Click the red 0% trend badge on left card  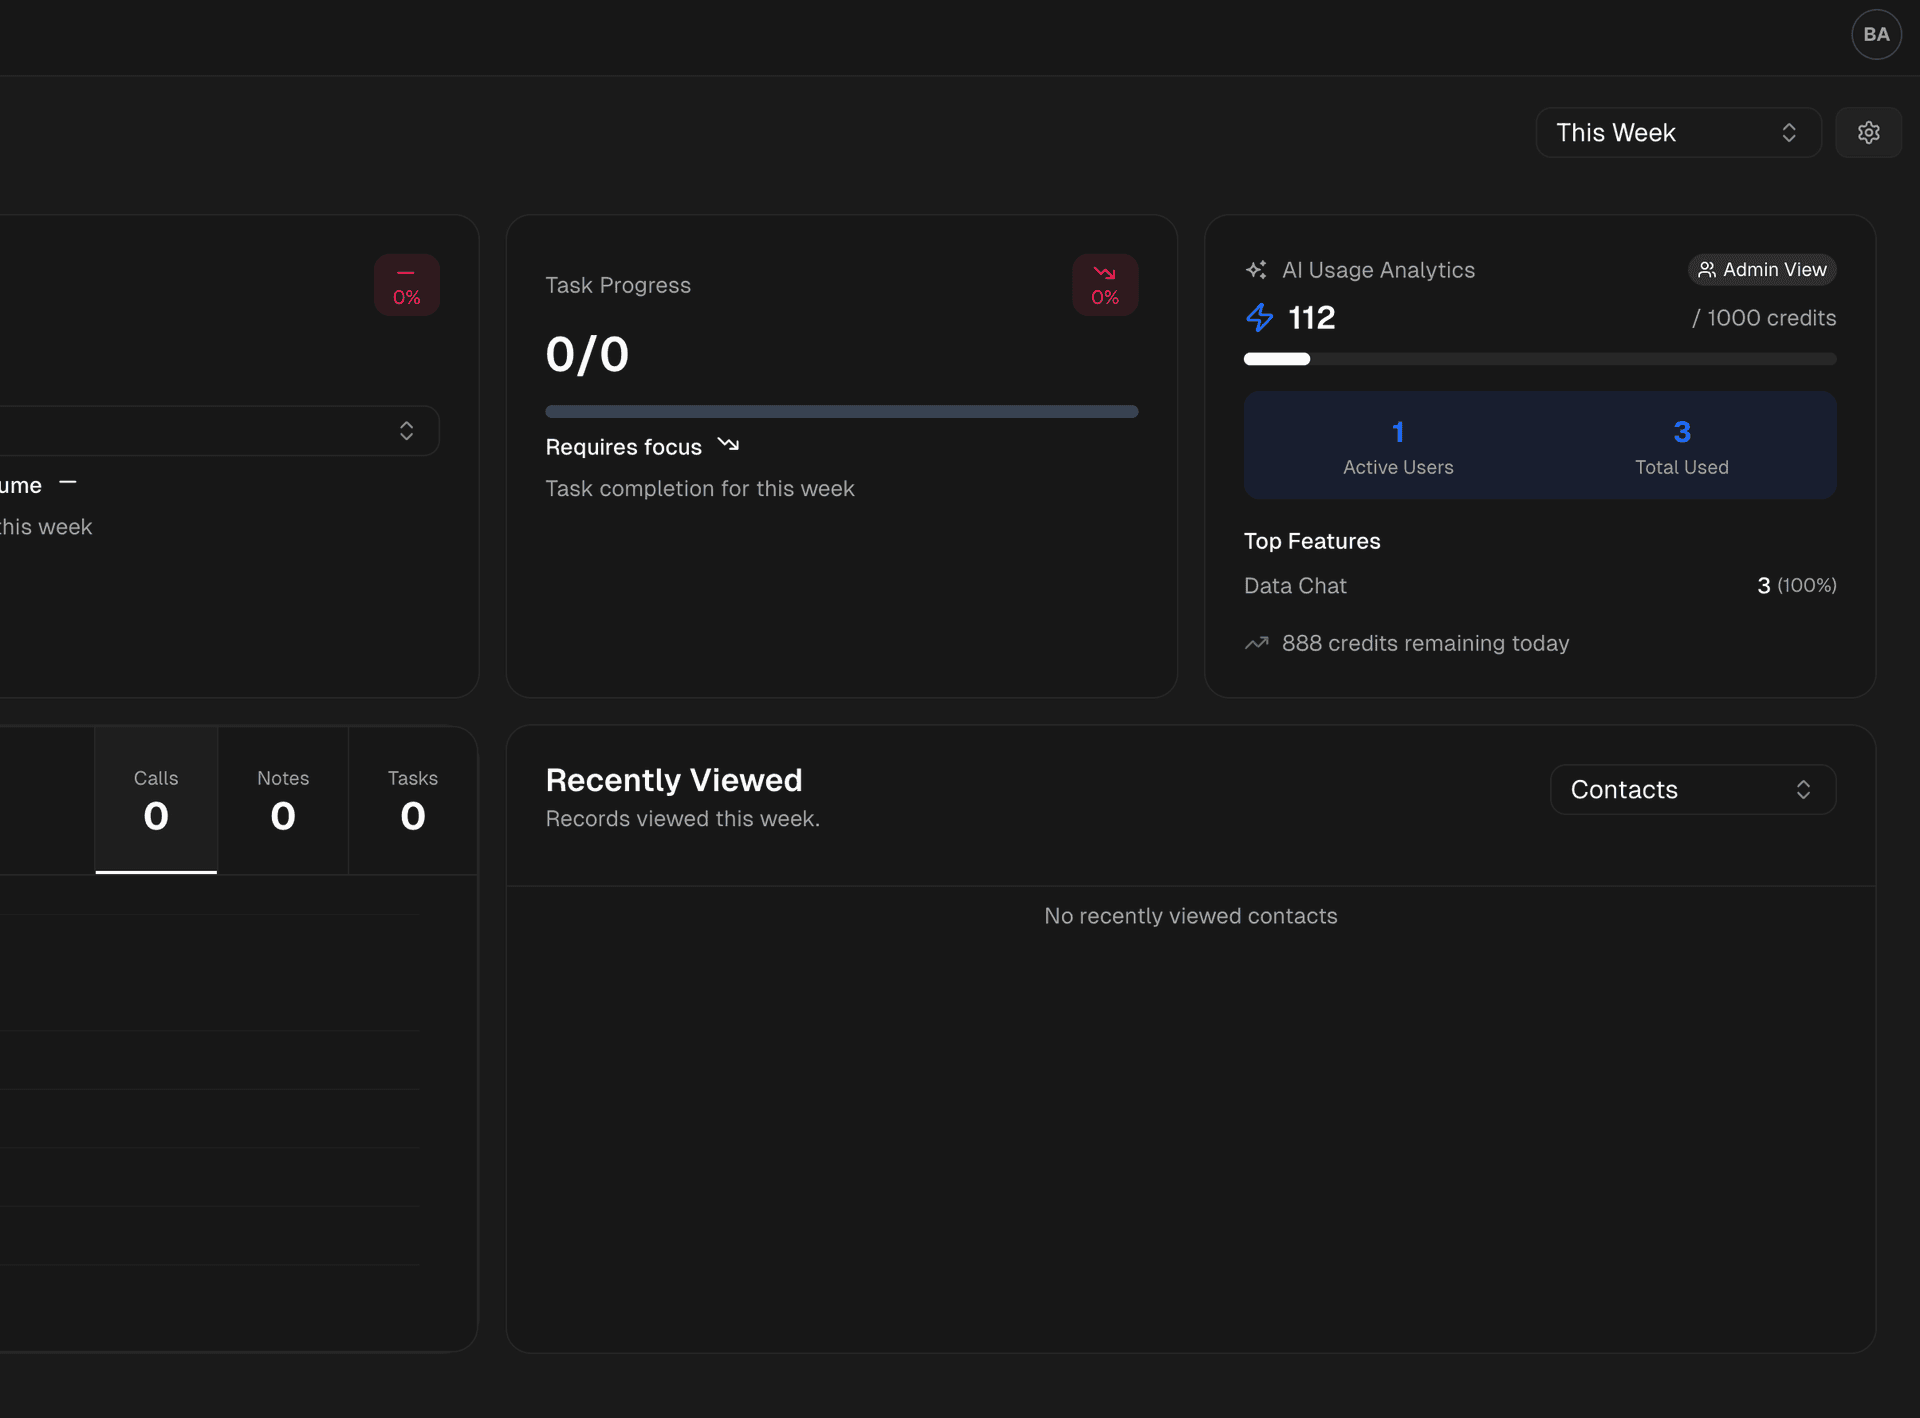[x=406, y=284]
